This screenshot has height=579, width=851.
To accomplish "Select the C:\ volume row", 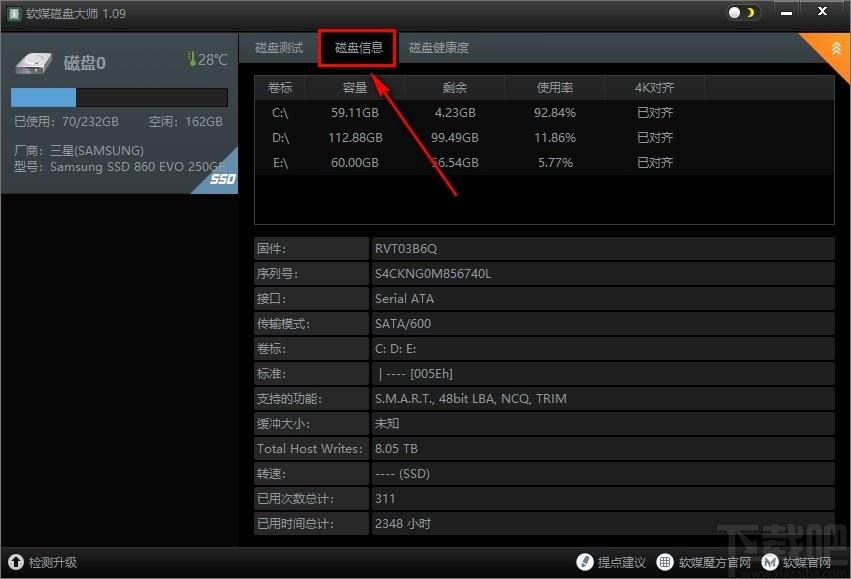I will (544, 113).
